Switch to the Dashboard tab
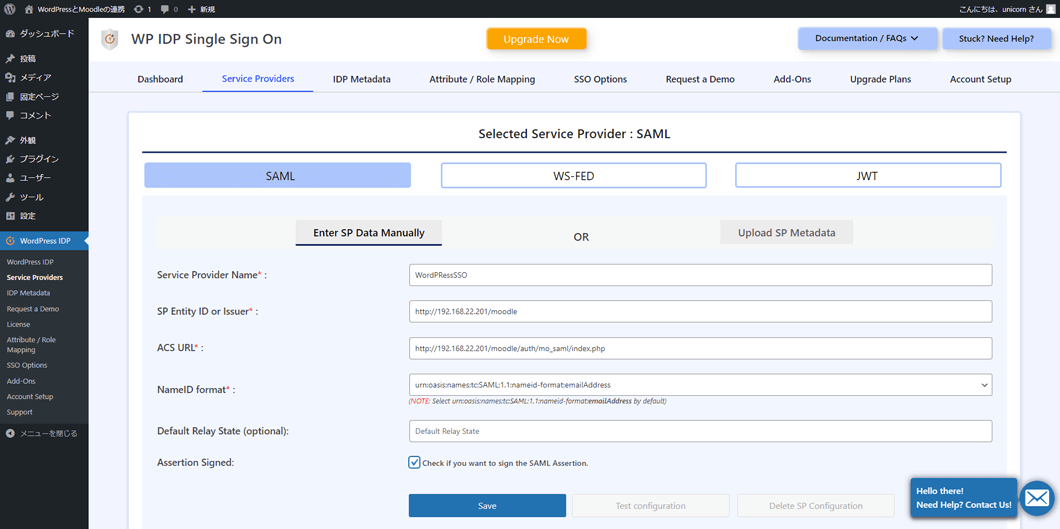Screen dimensions: 1060x529 tap(160, 79)
